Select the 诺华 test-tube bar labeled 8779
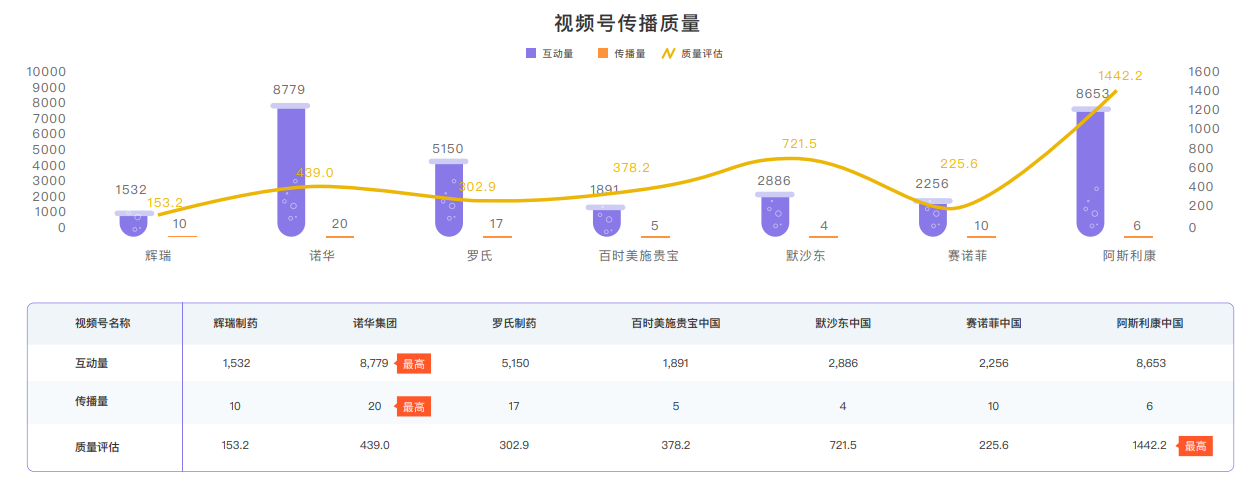This screenshot has width=1251, height=488. [290, 170]
